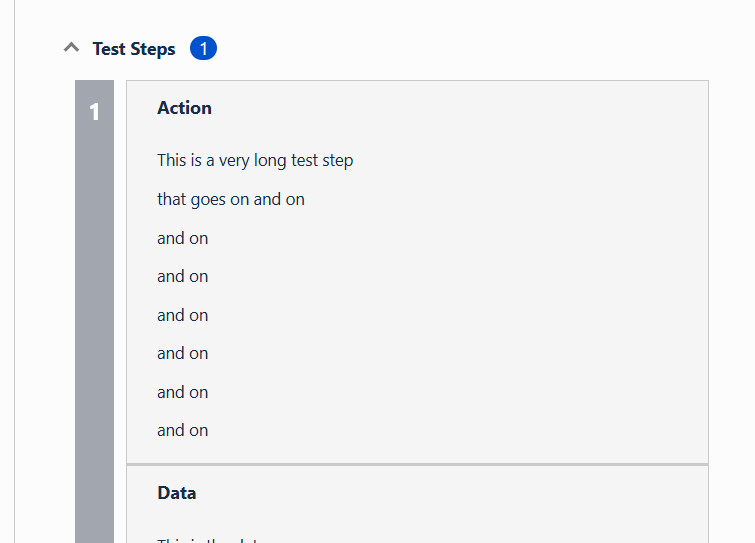This screenshot has width=755, height=543.
Task: Click the last standalone 'and on' line
Action: pos(183,430)
